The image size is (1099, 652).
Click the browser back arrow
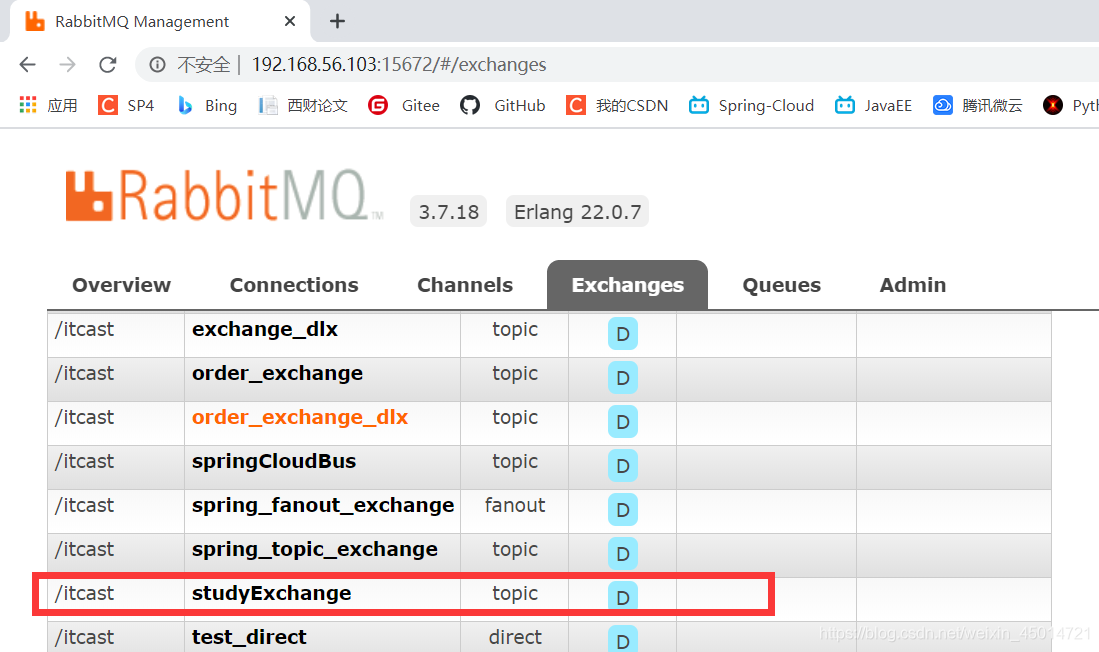(27, 64)
